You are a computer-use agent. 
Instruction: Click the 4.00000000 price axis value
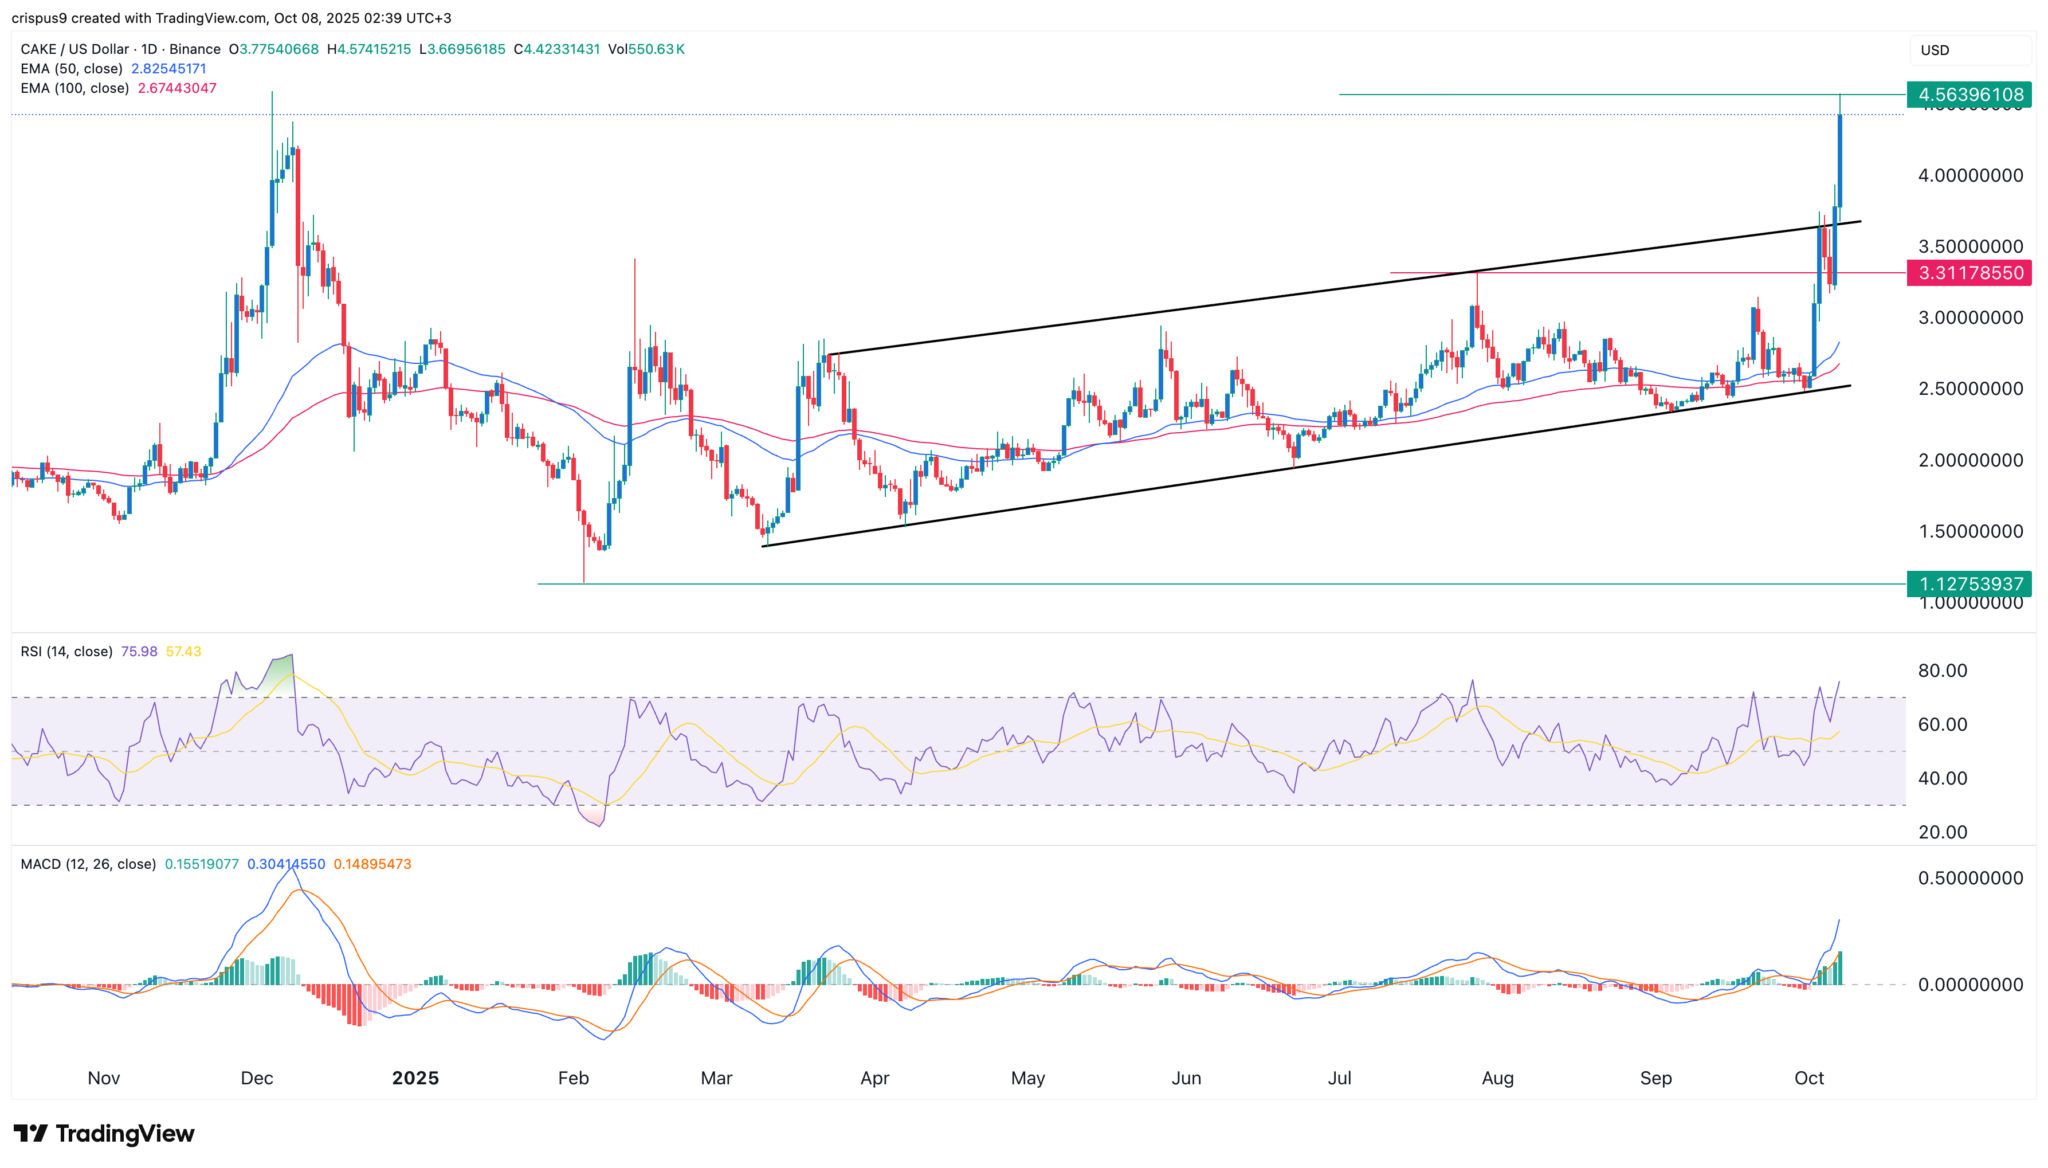pyautogui.click(x=1969, y=175)
